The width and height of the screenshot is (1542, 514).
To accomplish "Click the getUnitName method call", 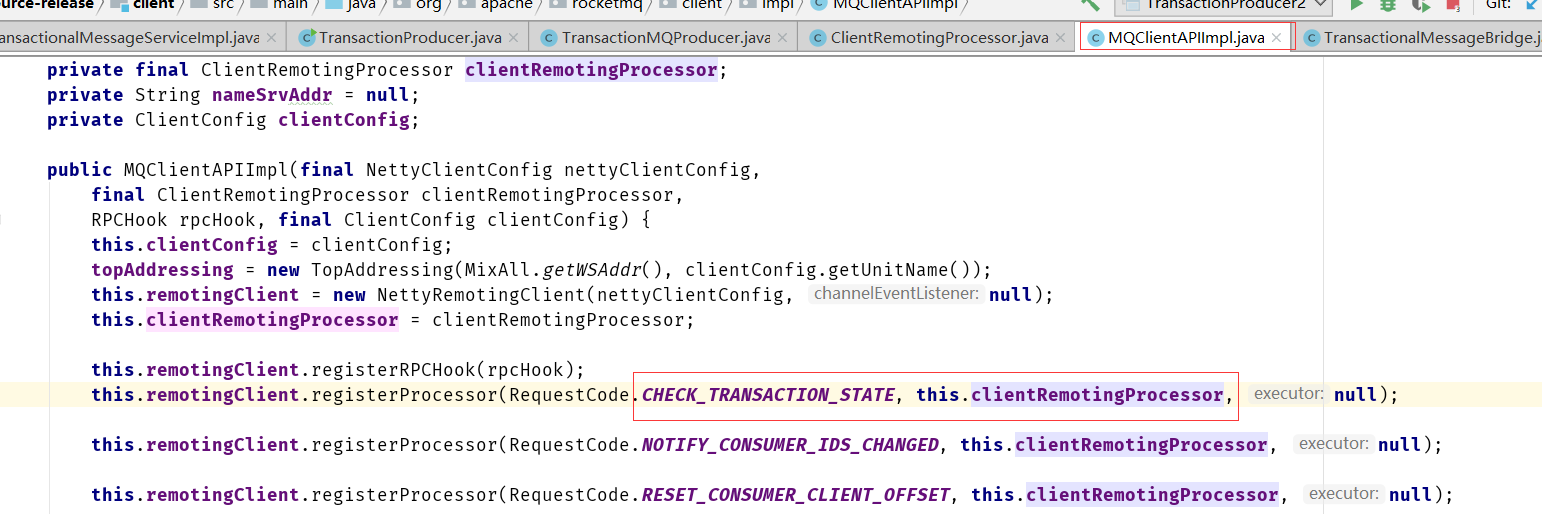I will (878, 270).
